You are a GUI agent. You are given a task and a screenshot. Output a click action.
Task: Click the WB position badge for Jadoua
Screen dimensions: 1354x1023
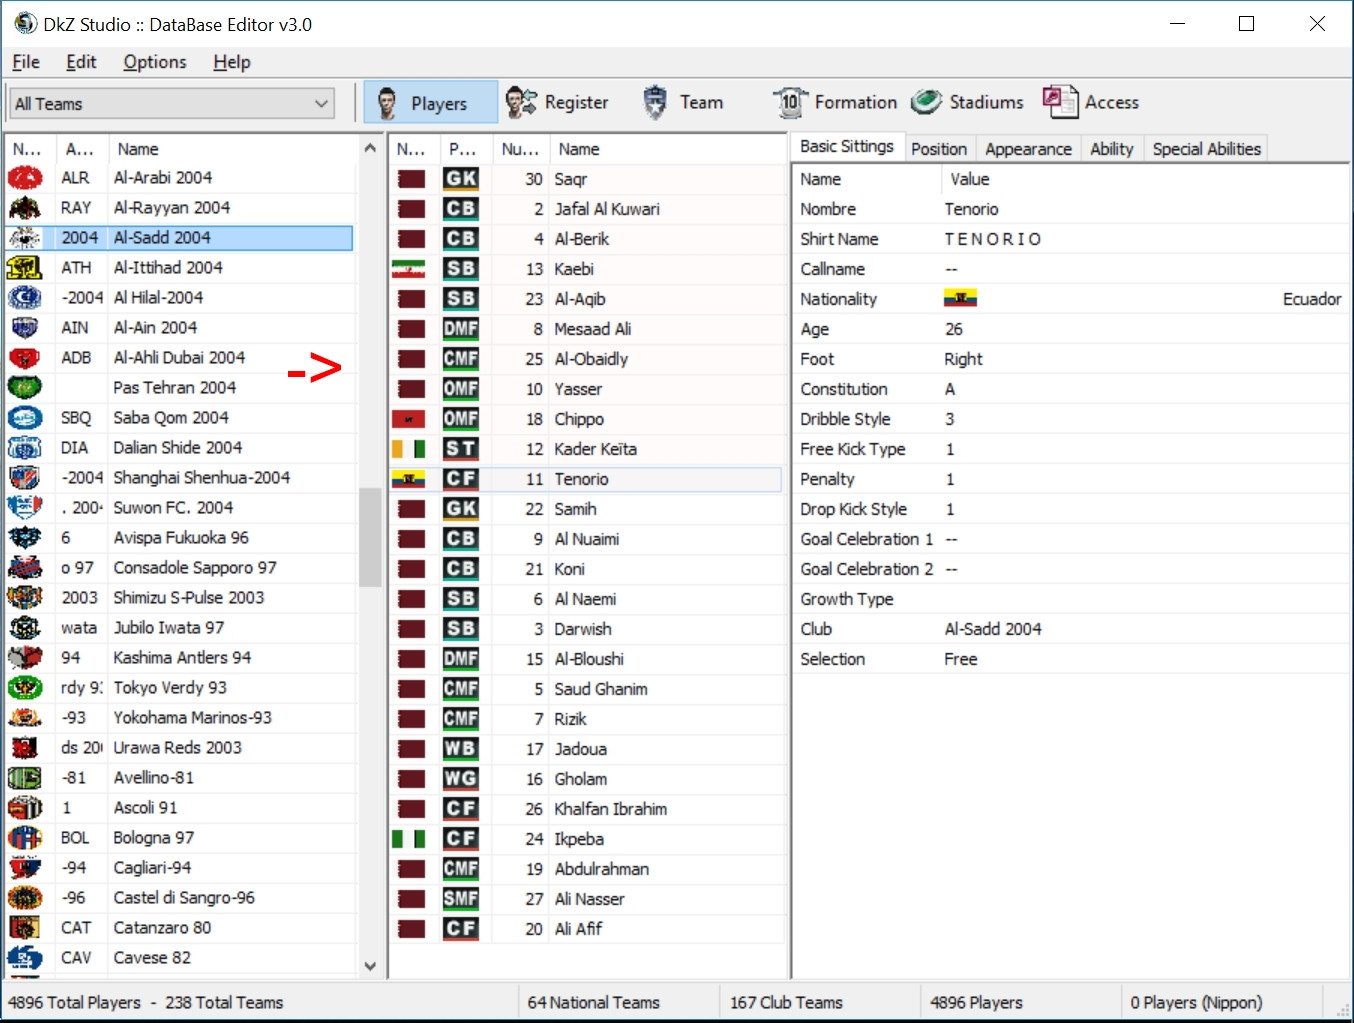(x=461, y=749)
